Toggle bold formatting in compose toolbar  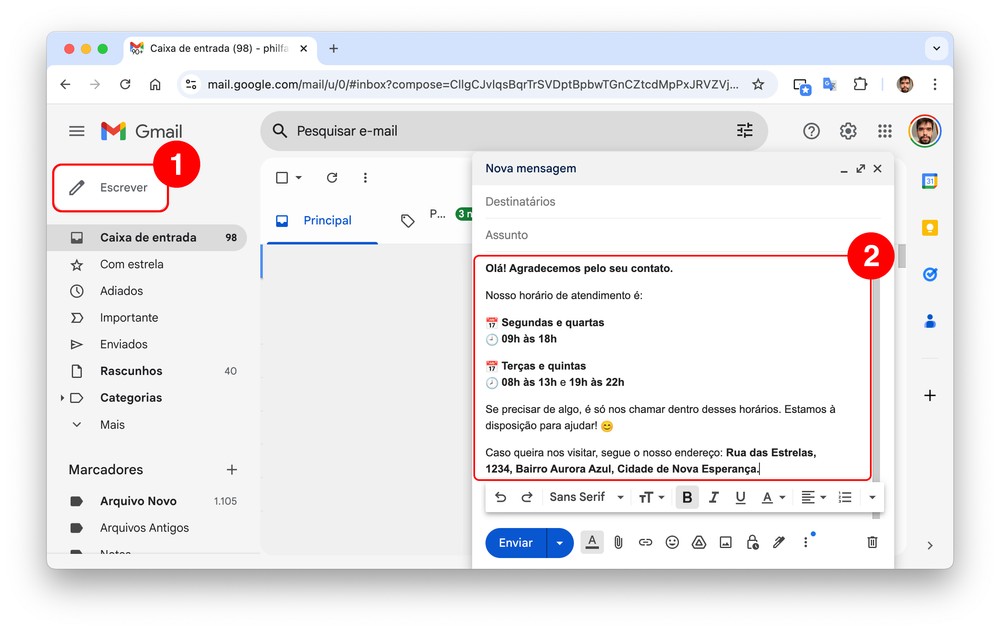[687, 497]
